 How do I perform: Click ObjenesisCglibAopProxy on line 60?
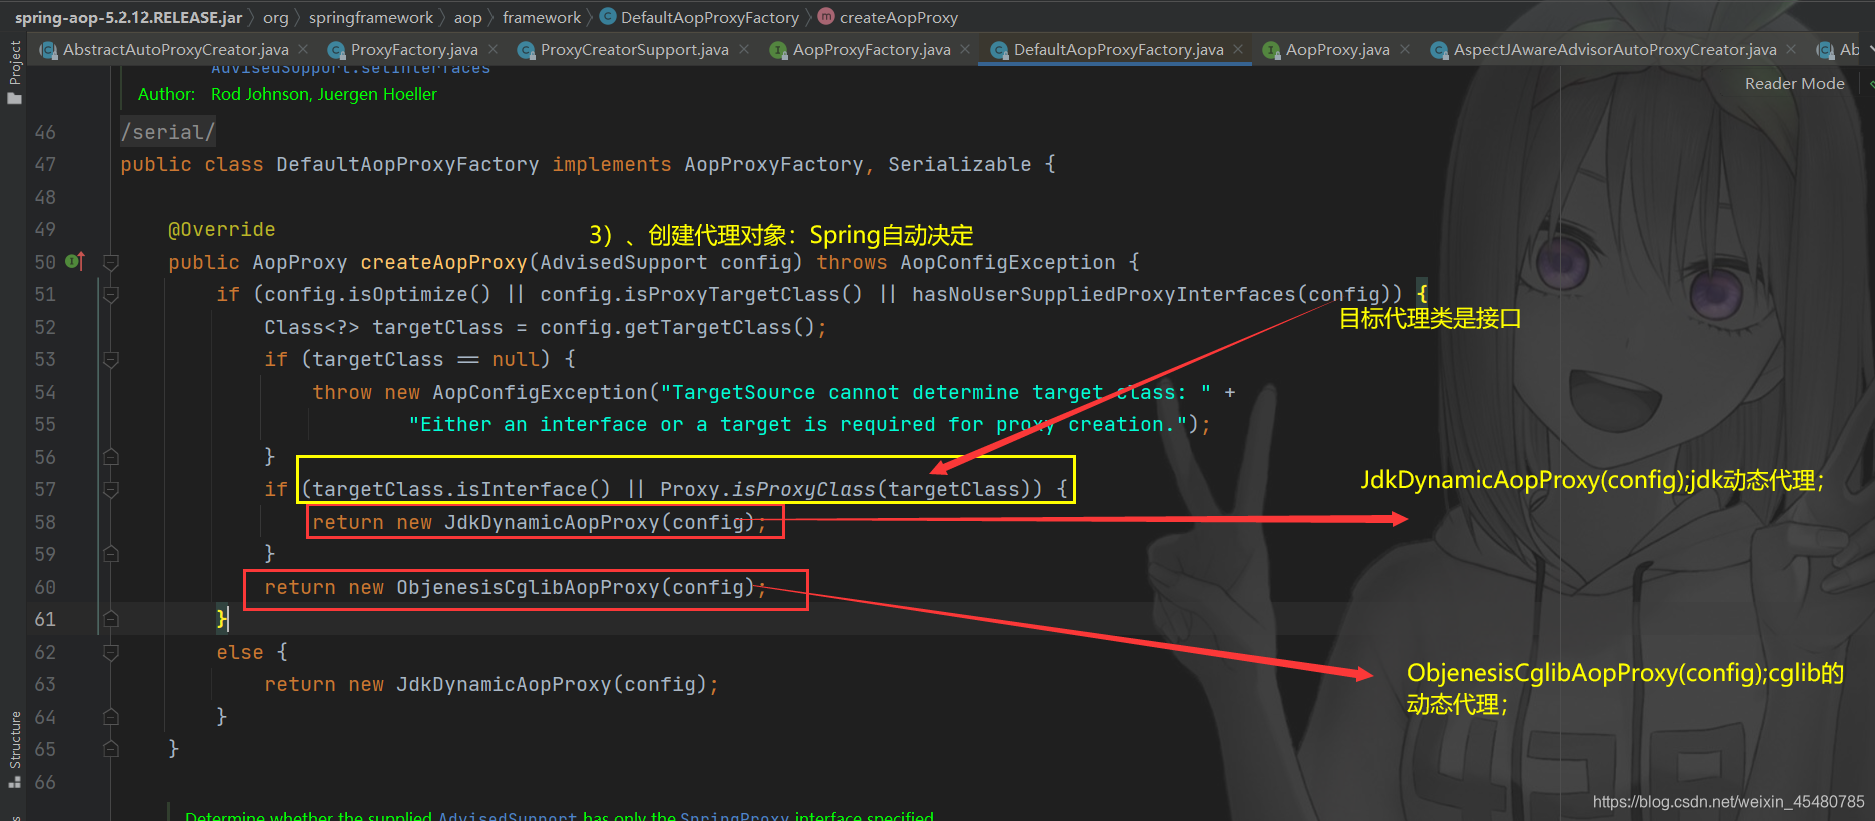pyautogui.click(x=528, y=587)
